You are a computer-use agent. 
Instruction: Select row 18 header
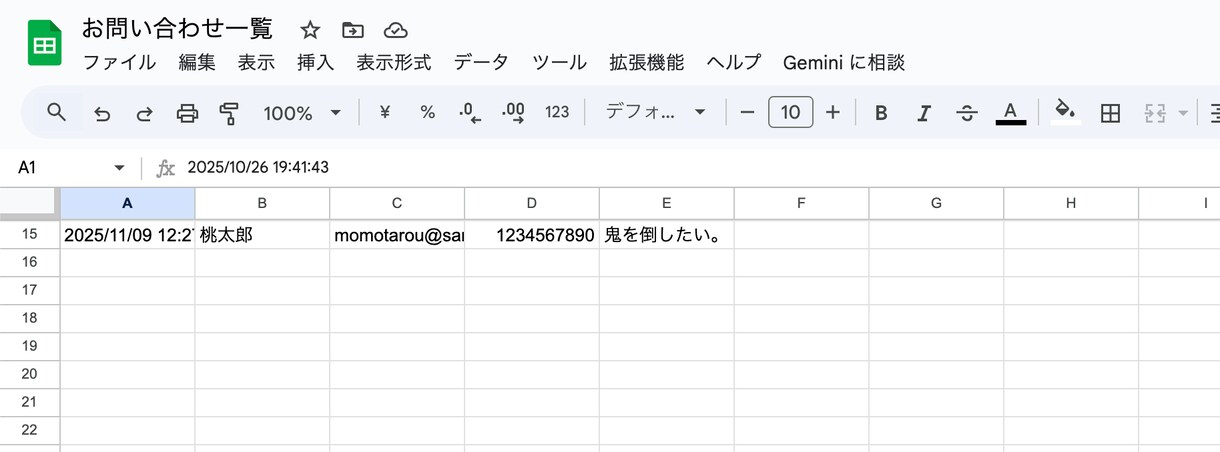click(29, 318)
